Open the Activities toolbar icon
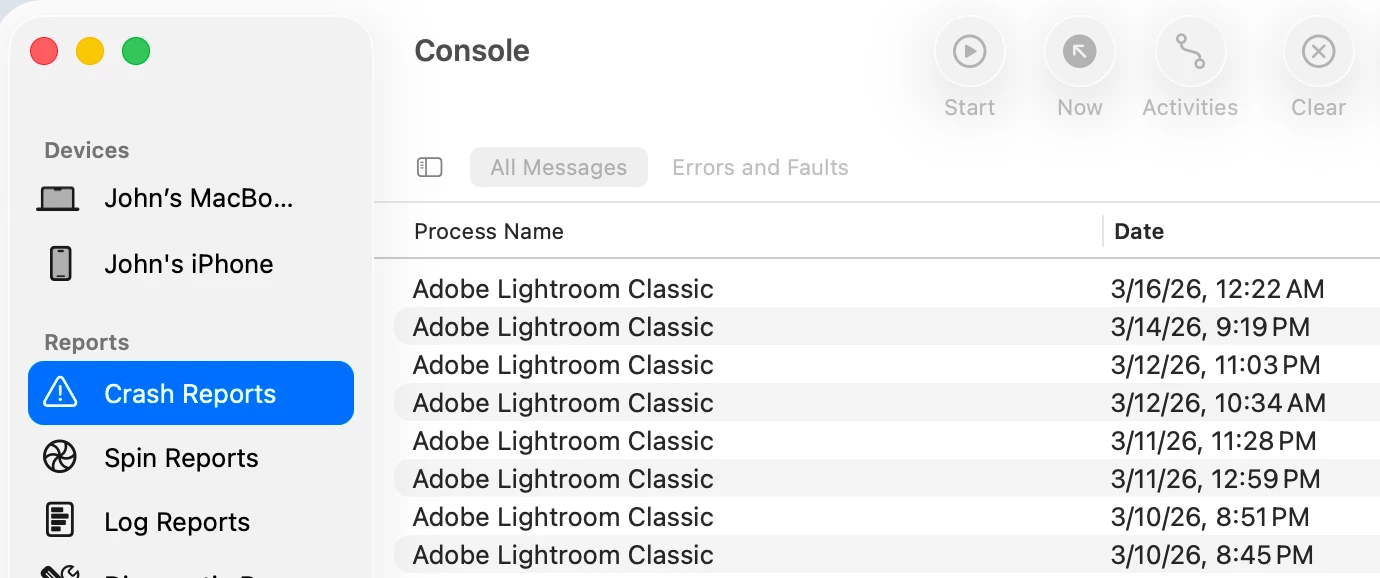Image resolution: width=1380 pixels, height=578 pixels. pyautogui.click(x=1189, y=51)
